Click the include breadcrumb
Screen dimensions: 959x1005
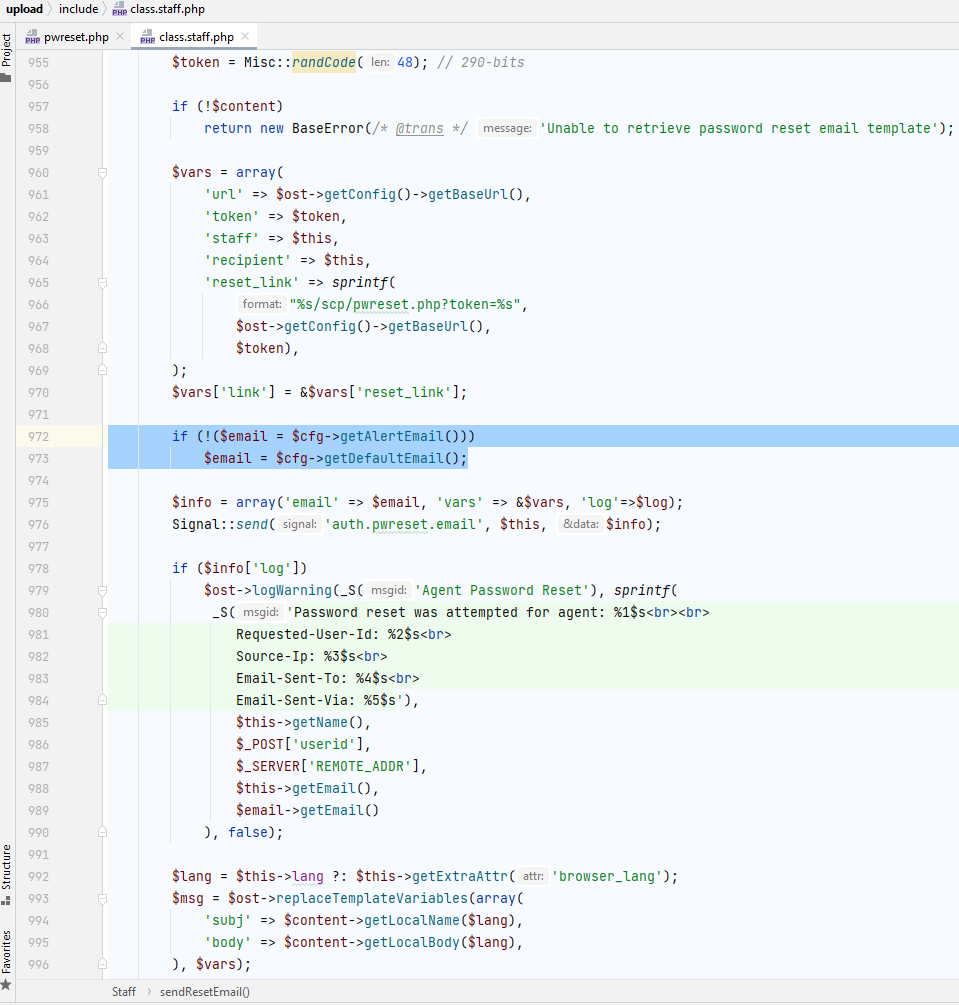78,9
